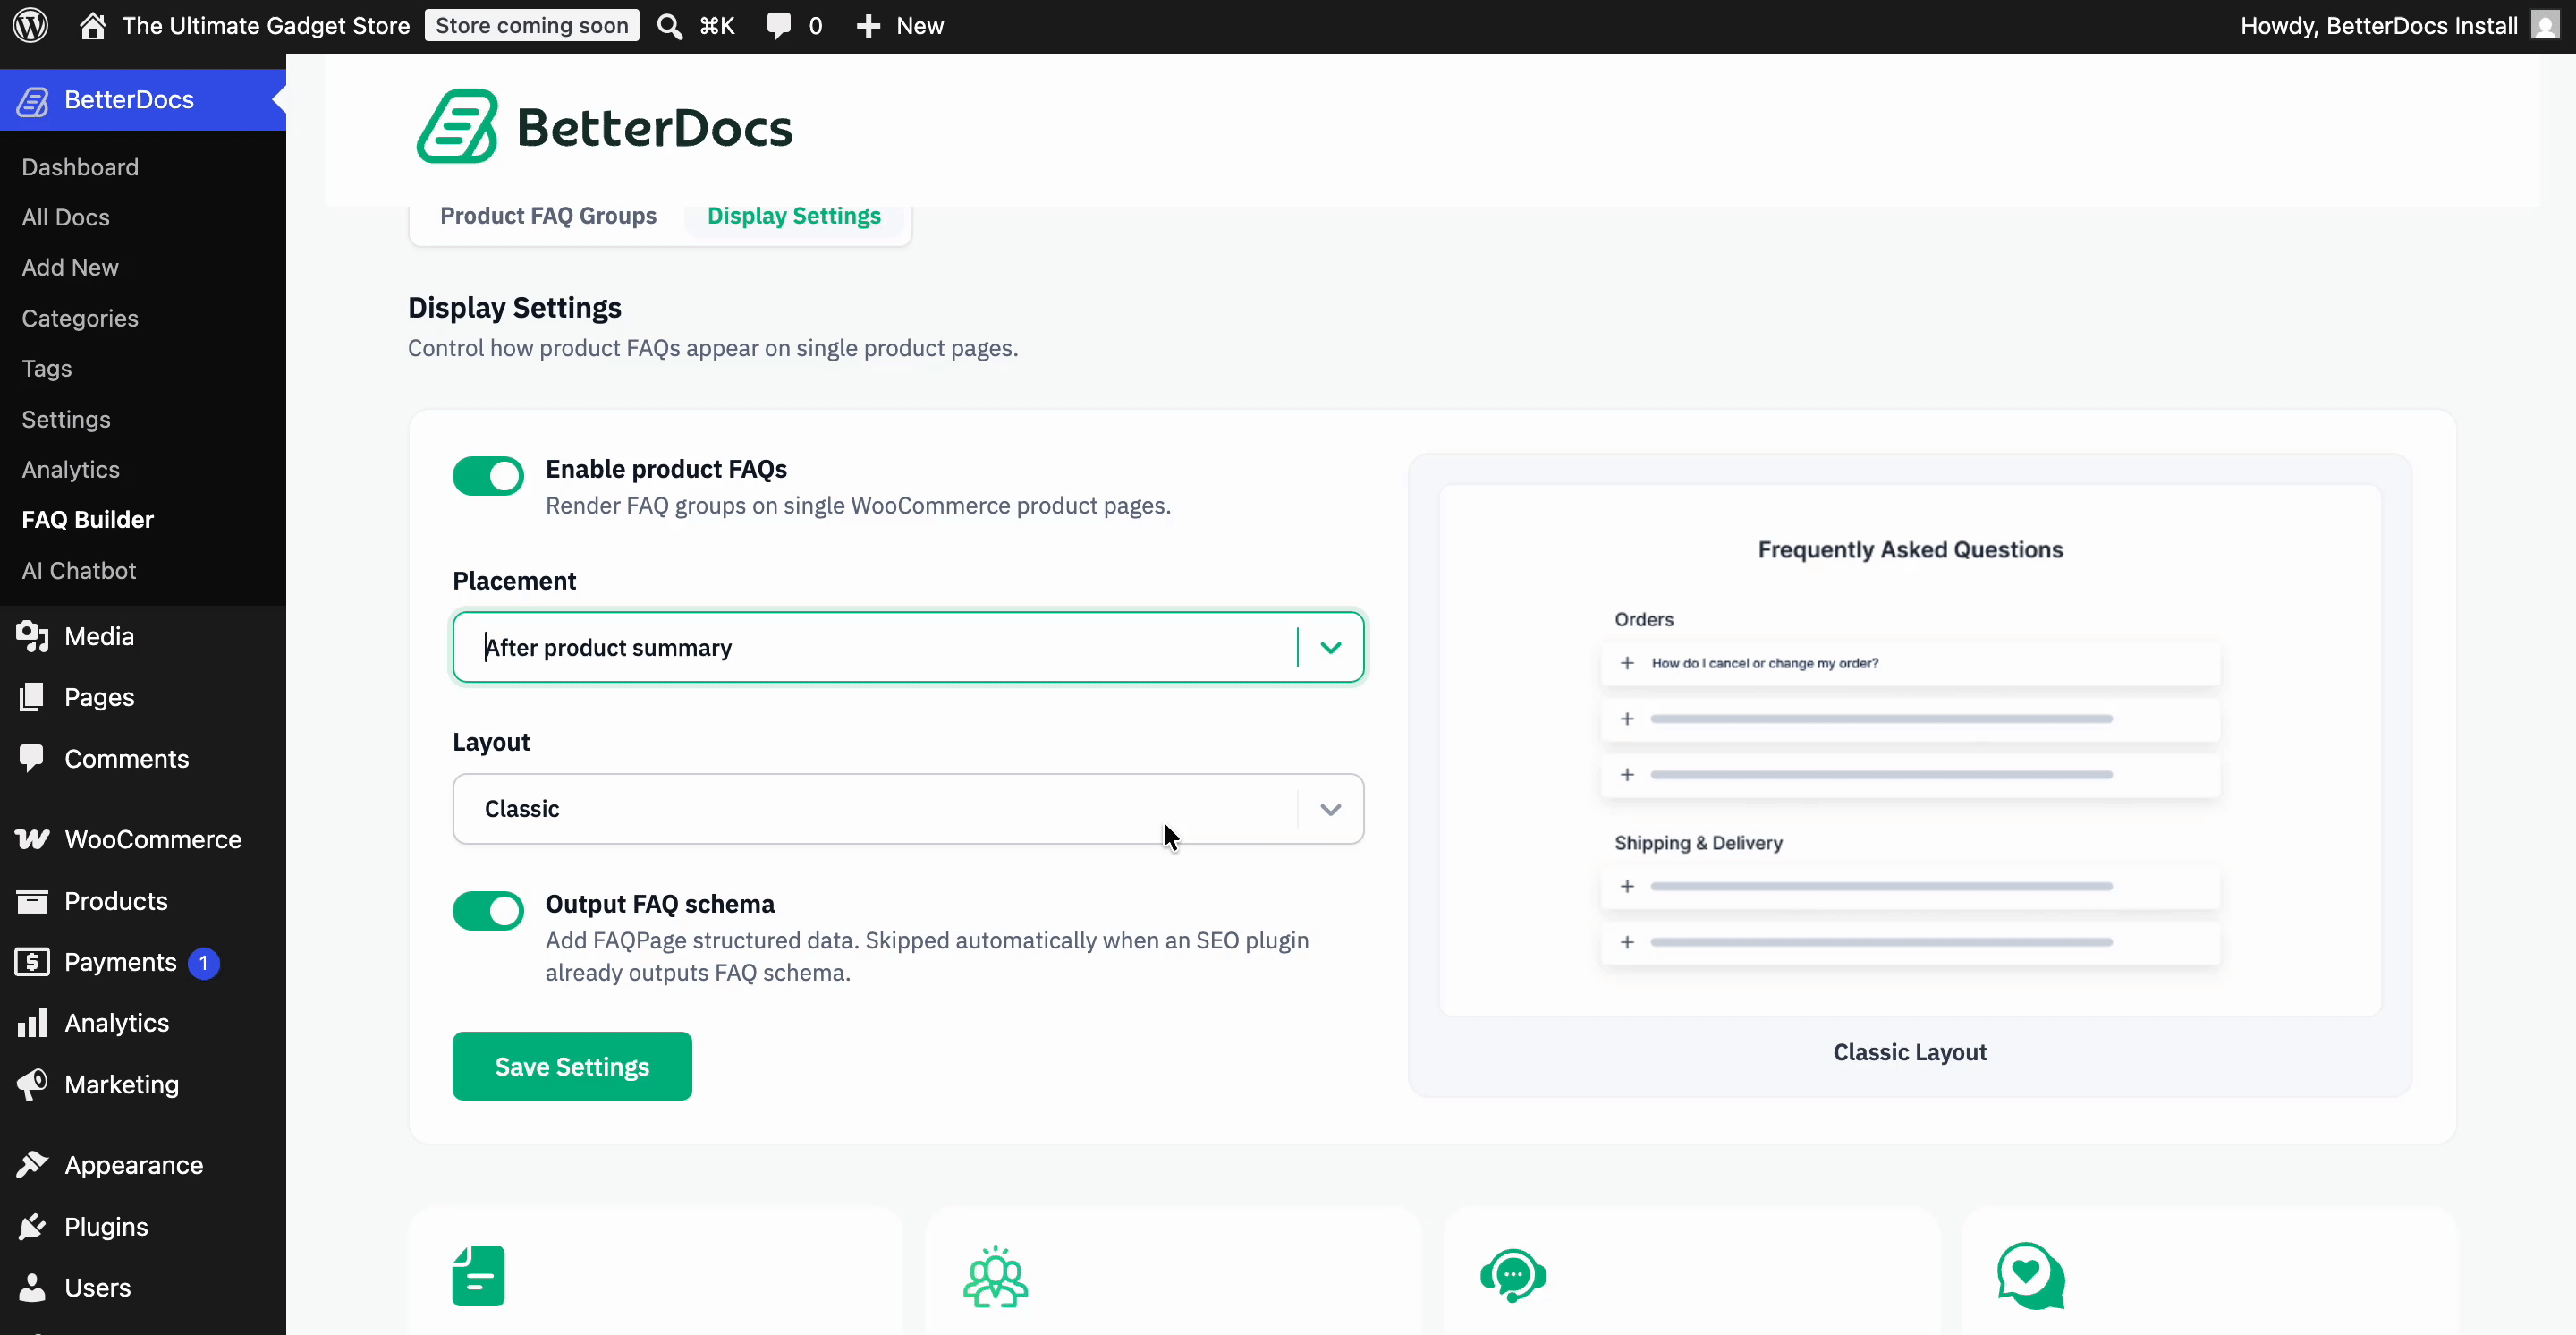2576x1335 pixels.
Task: Click 'Shipping & Delivery' preview group label
Action: click(x=1698, y=843)
